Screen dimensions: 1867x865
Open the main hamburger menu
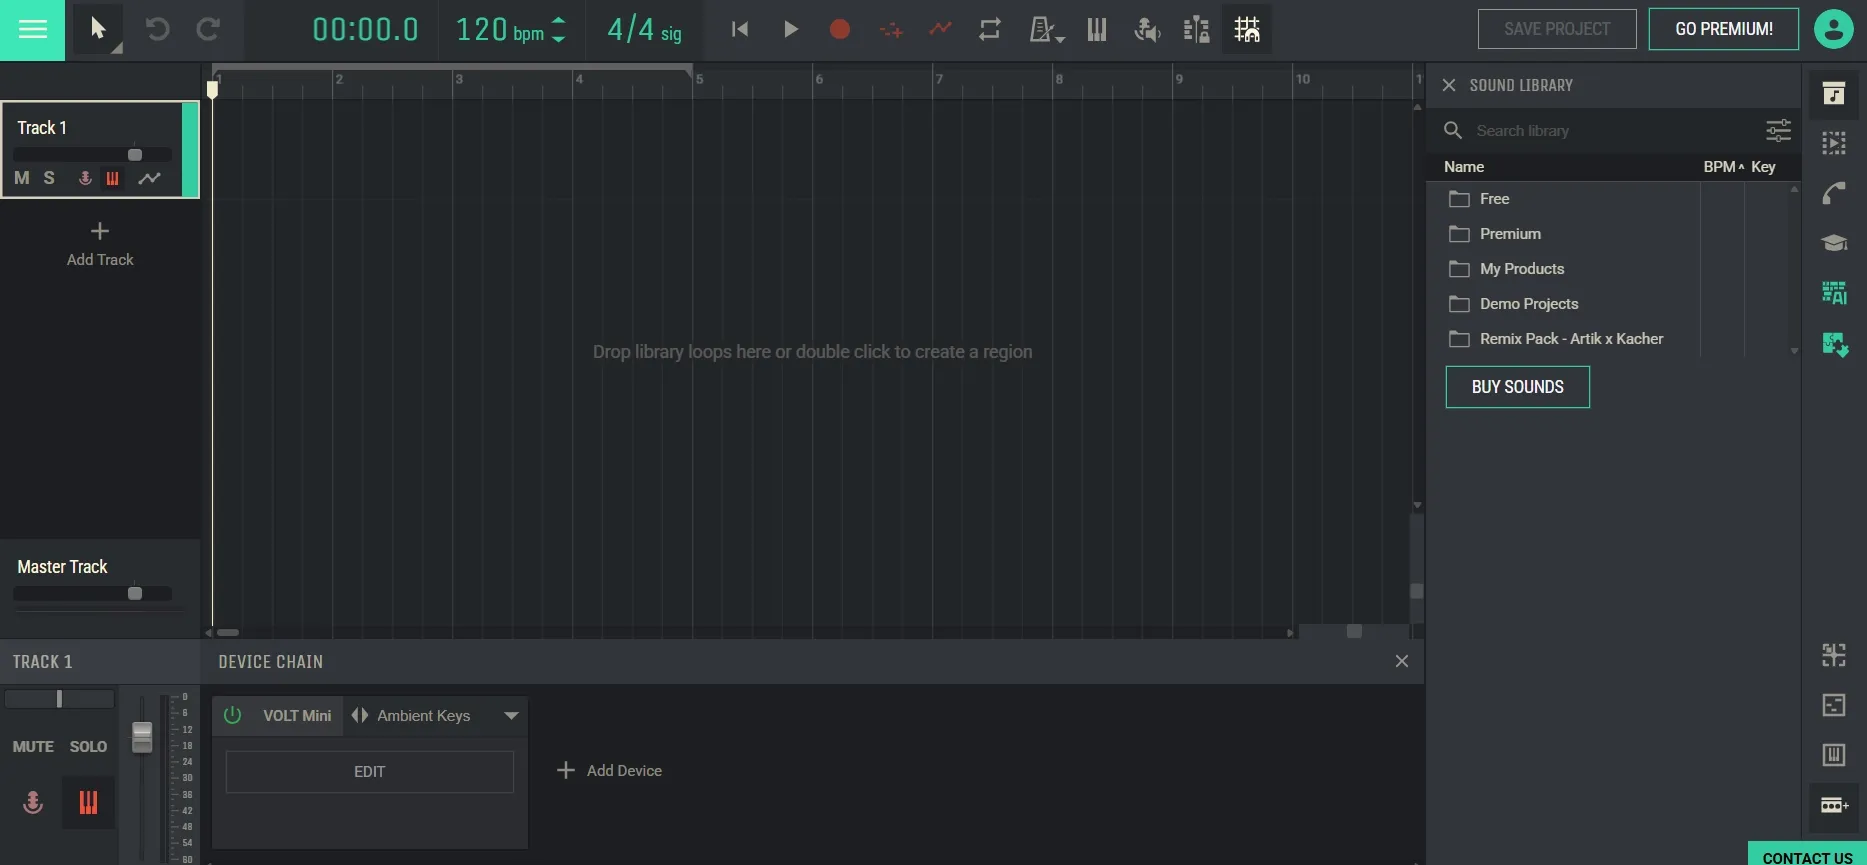click(32, 30)
